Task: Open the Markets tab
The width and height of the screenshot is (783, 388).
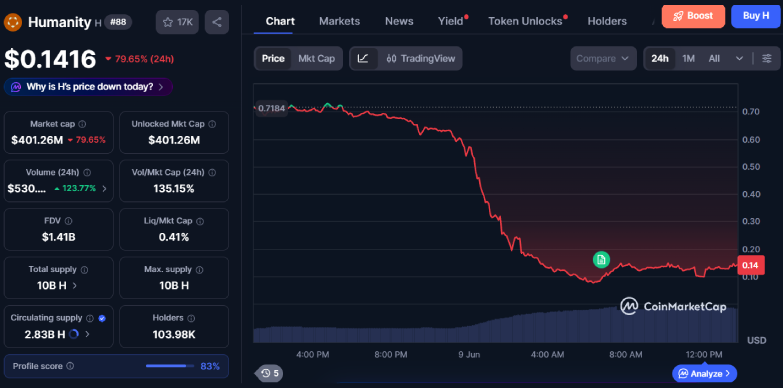Action: pos(340,21)
